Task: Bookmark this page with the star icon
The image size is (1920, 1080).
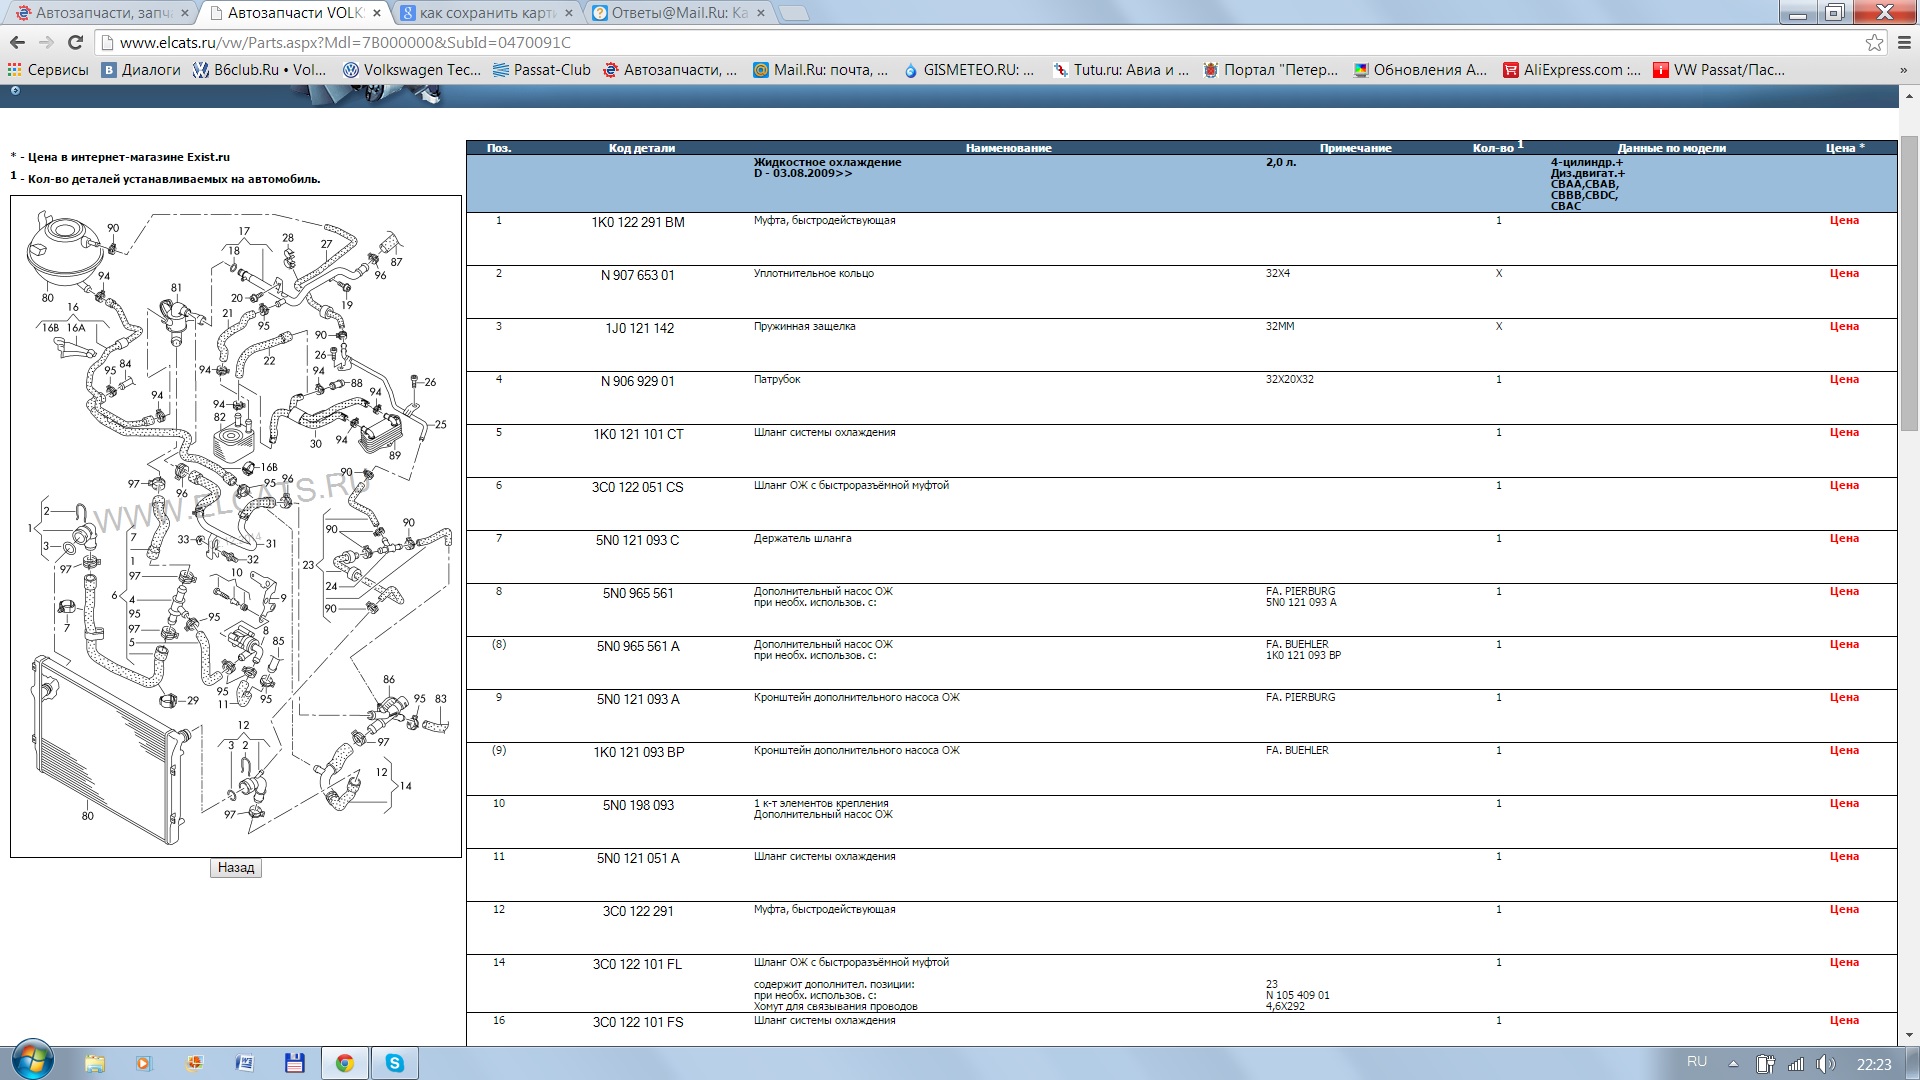Action: [1874, 42]
